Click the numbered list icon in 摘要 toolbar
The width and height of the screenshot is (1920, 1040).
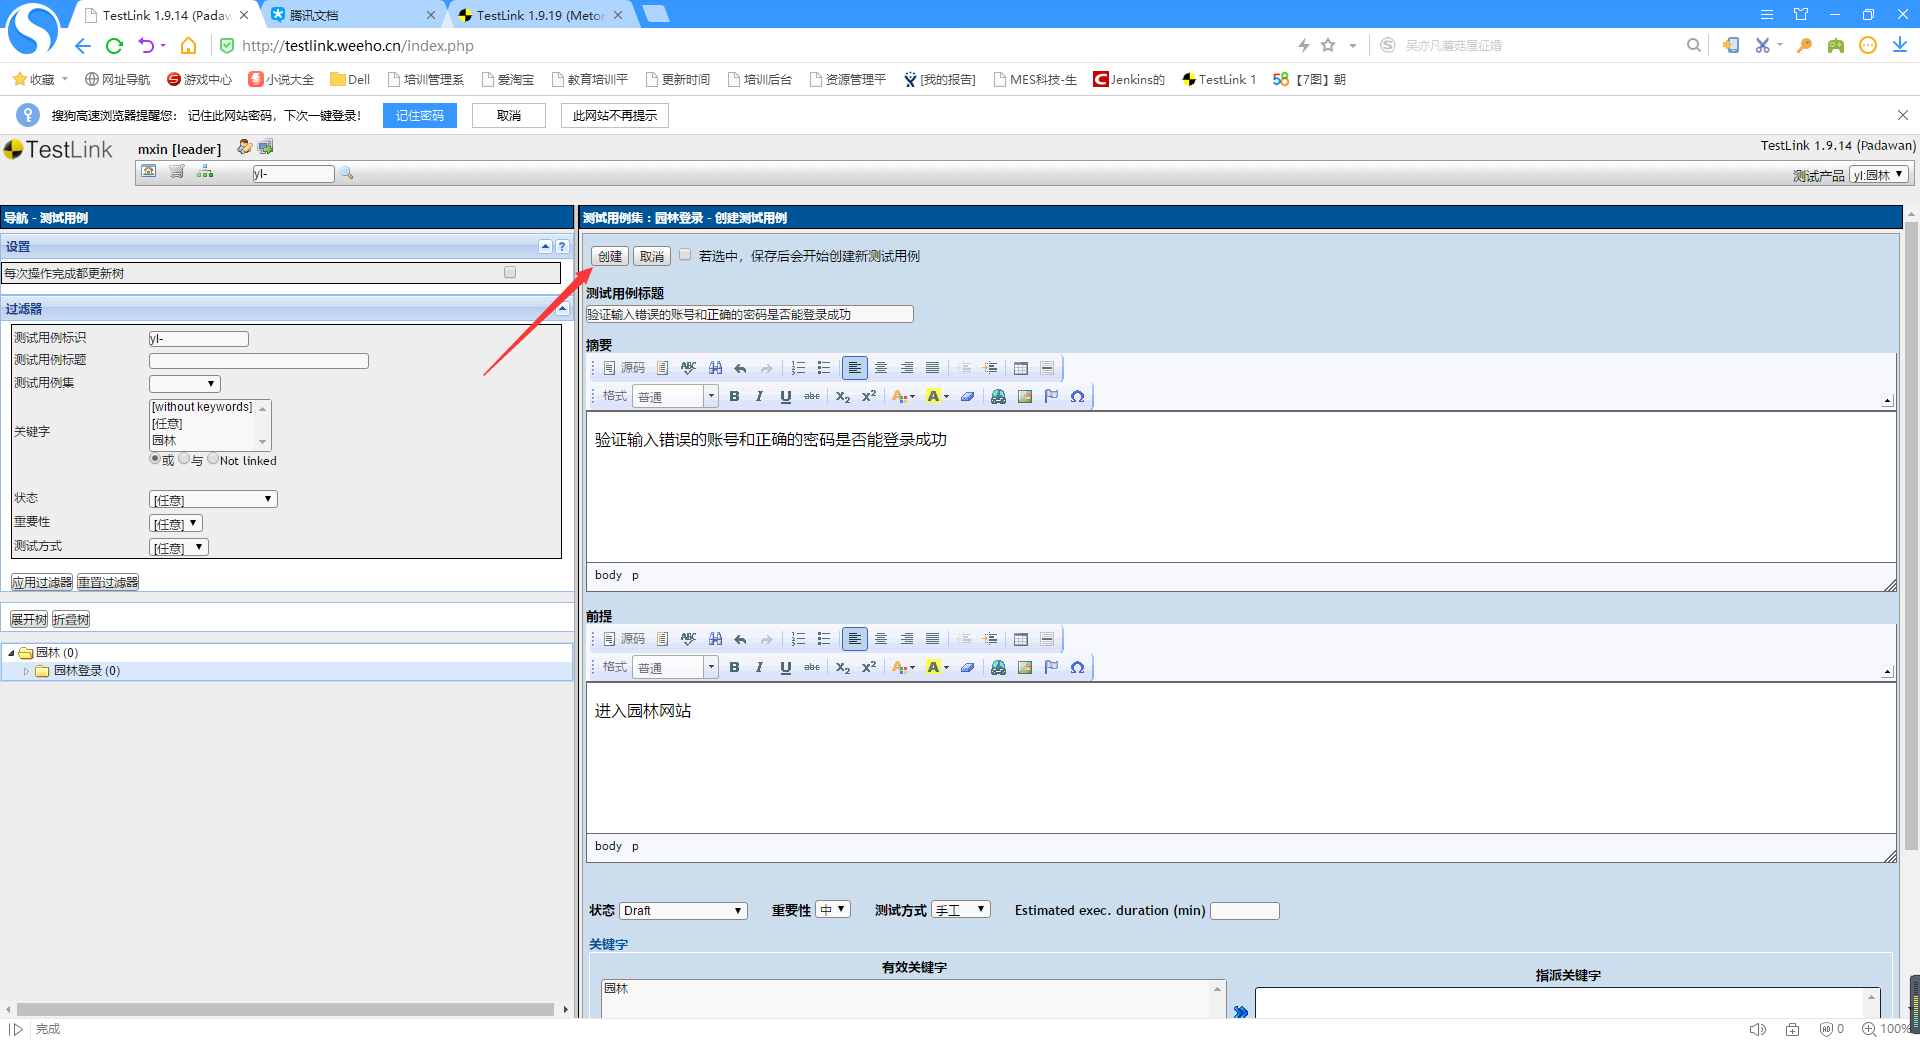[797, 368]
